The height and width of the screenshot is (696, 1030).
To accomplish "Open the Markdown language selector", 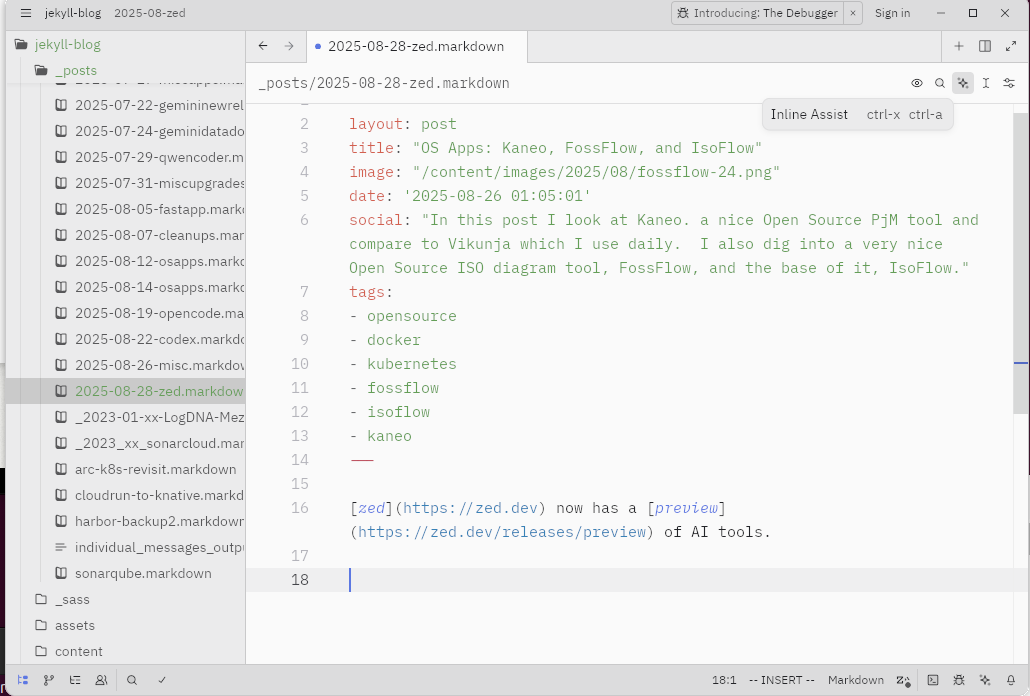I will point(855,680).
